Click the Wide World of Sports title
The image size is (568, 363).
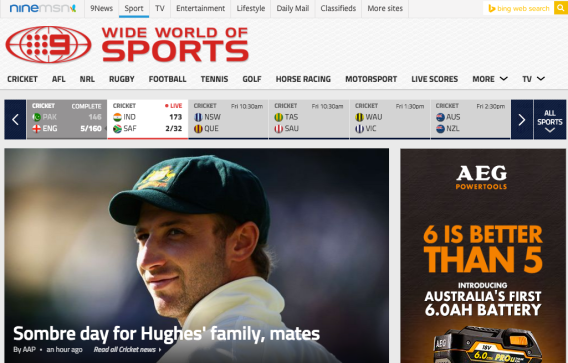click(175, 45)
